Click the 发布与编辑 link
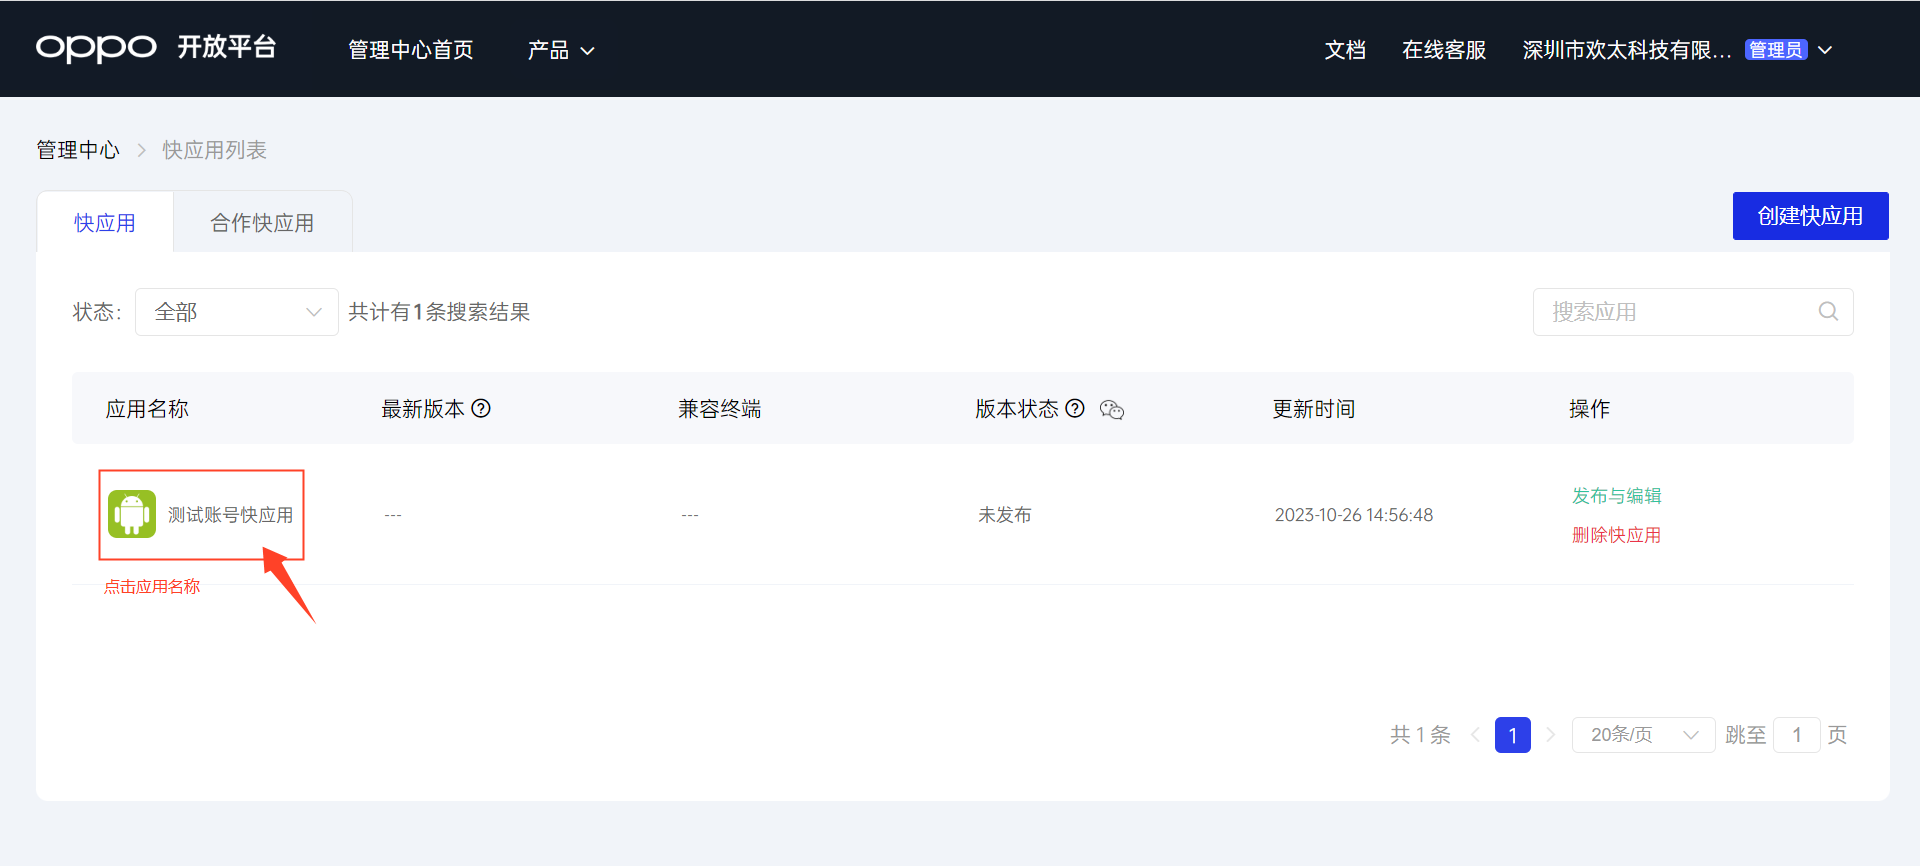Screen dimensions: 1920x866 click(x=1616, y=496)
